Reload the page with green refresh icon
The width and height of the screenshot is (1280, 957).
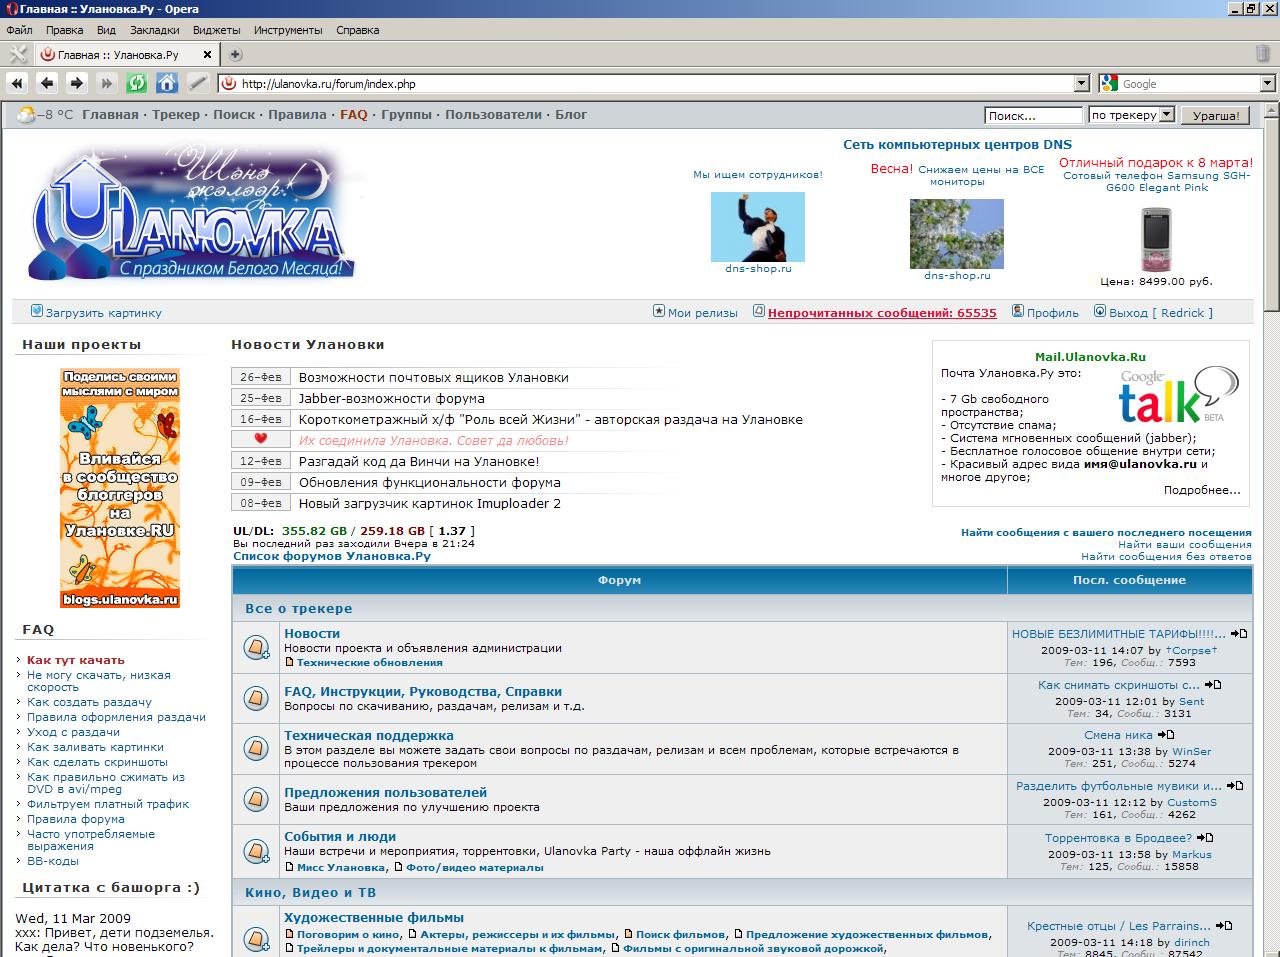137,83
